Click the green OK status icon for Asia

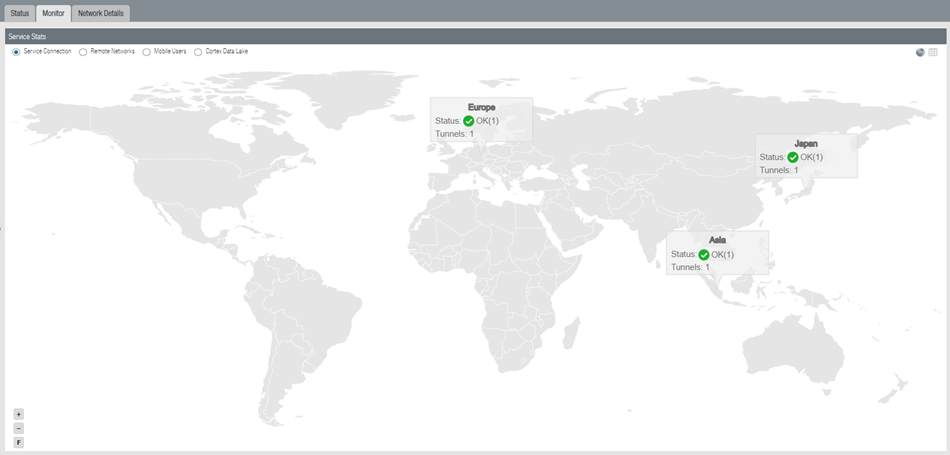[x=703, y=254]
